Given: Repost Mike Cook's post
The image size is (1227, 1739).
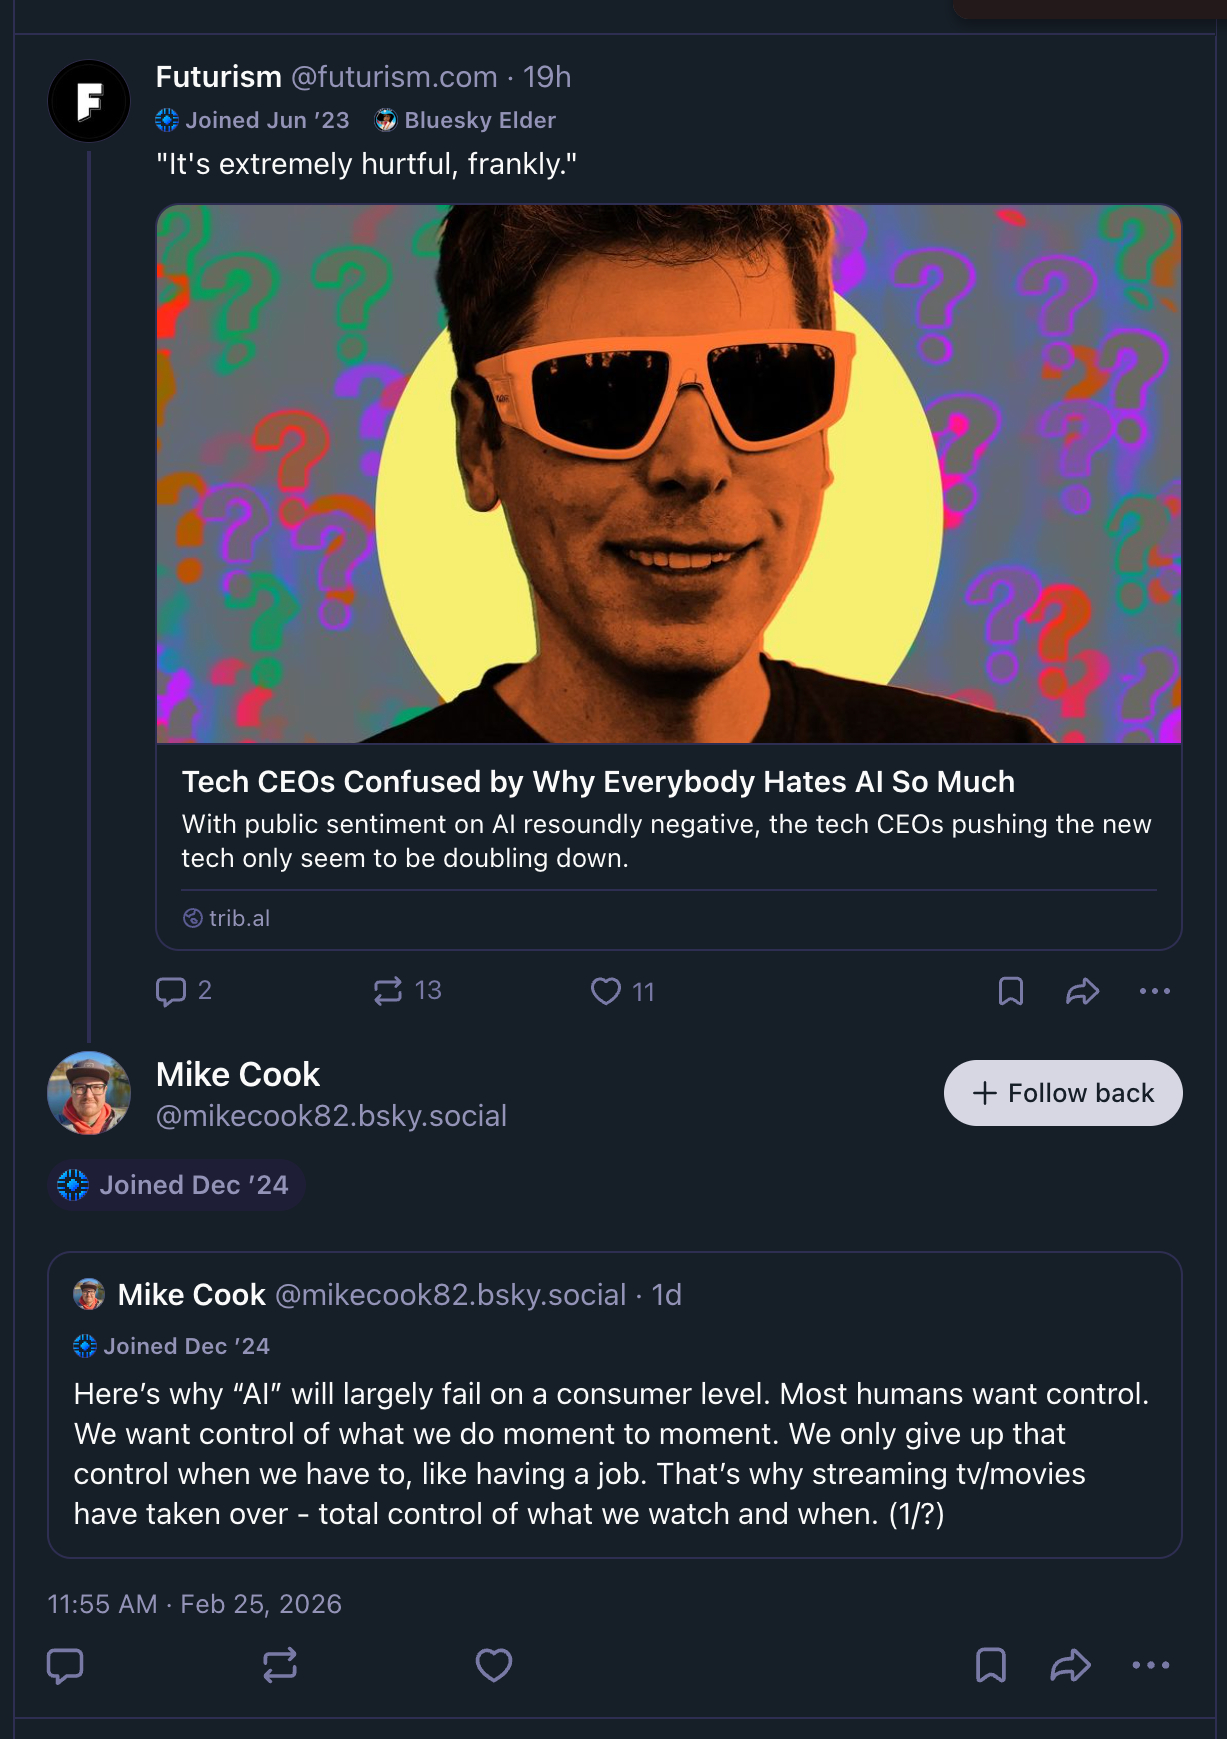Looking at the screenshot, I should [x=280, y=1665].
